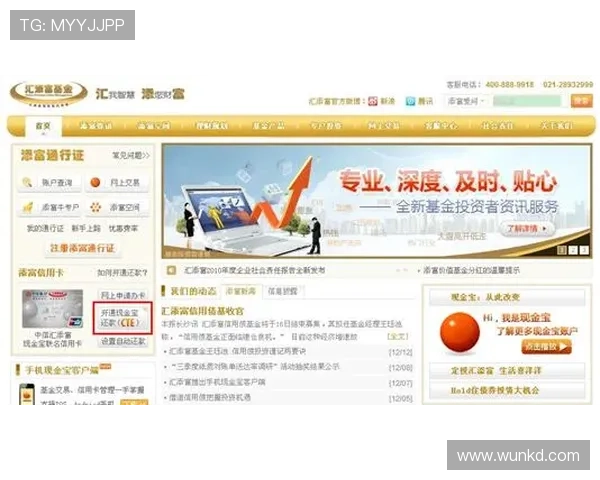Click the big orange 现金宝 ball
Screen dimensions: 600x480
[x=460, y=332]
